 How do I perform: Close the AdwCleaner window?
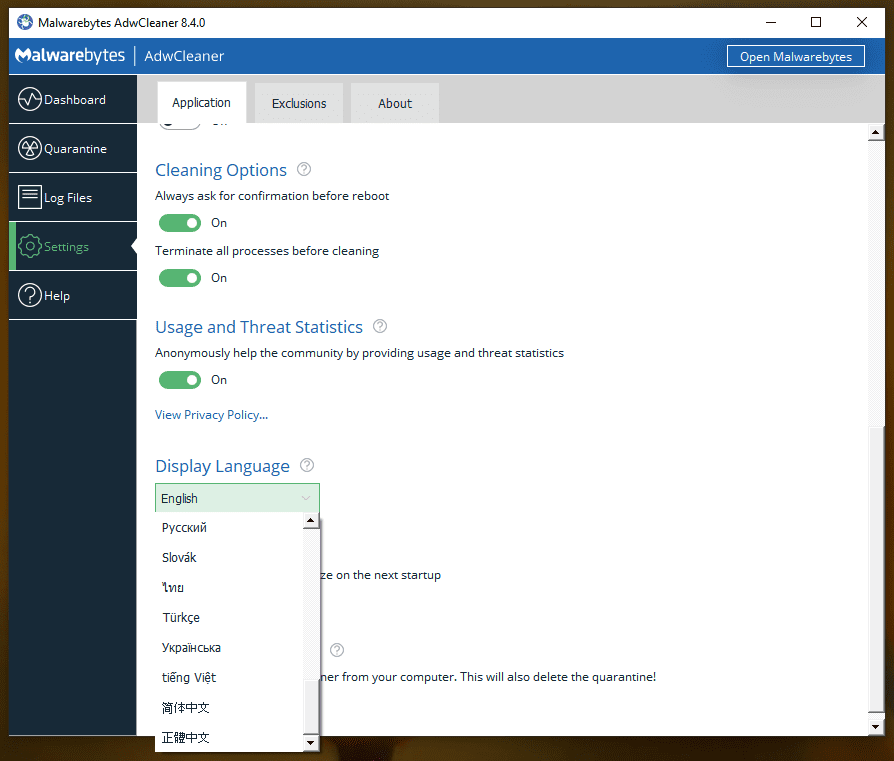(862, 22)
